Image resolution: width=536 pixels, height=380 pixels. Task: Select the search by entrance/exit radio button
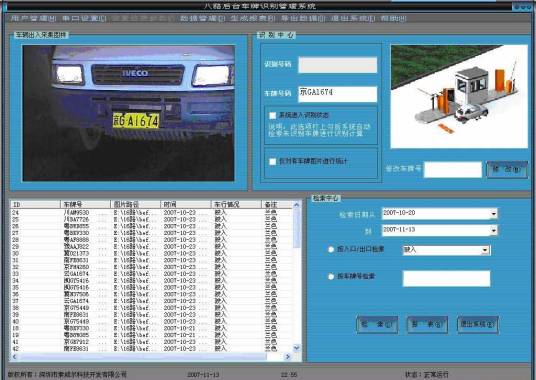point(331,249)
